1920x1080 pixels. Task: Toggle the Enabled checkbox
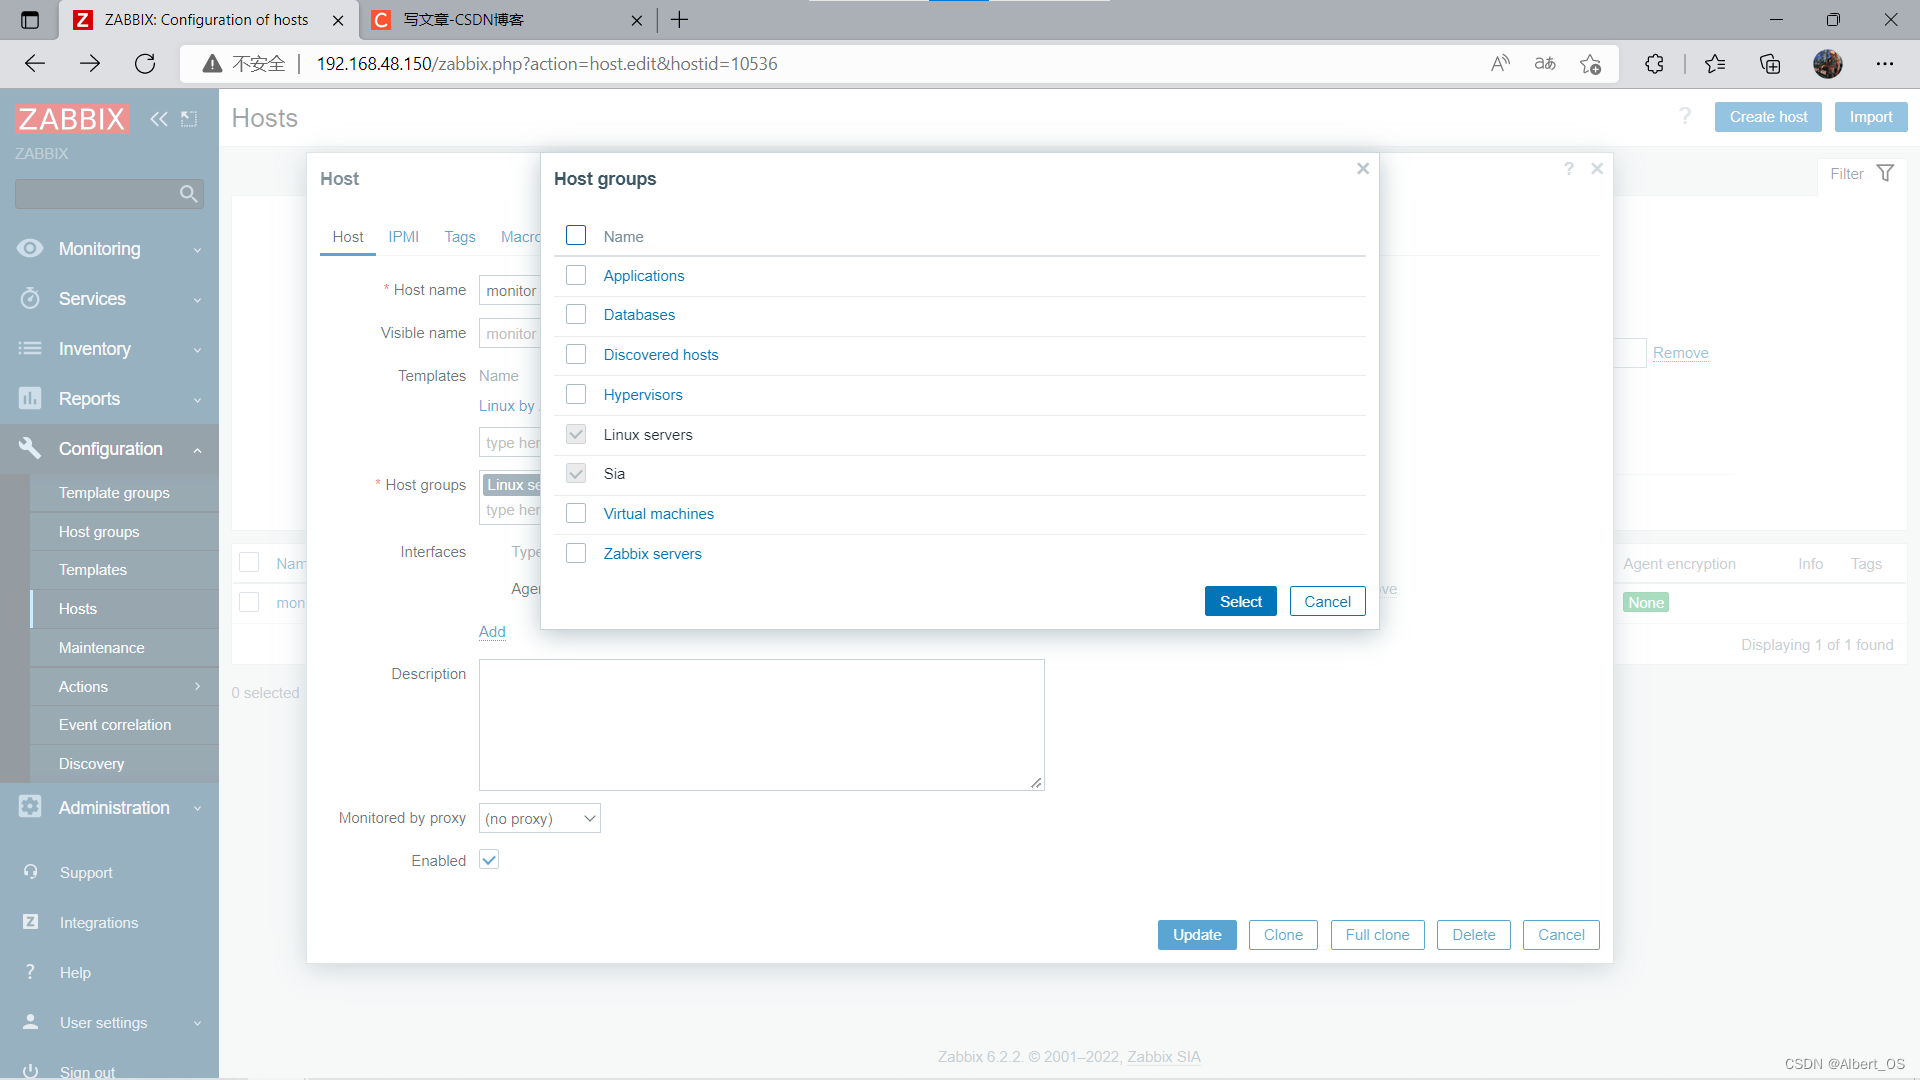(489, 860)
